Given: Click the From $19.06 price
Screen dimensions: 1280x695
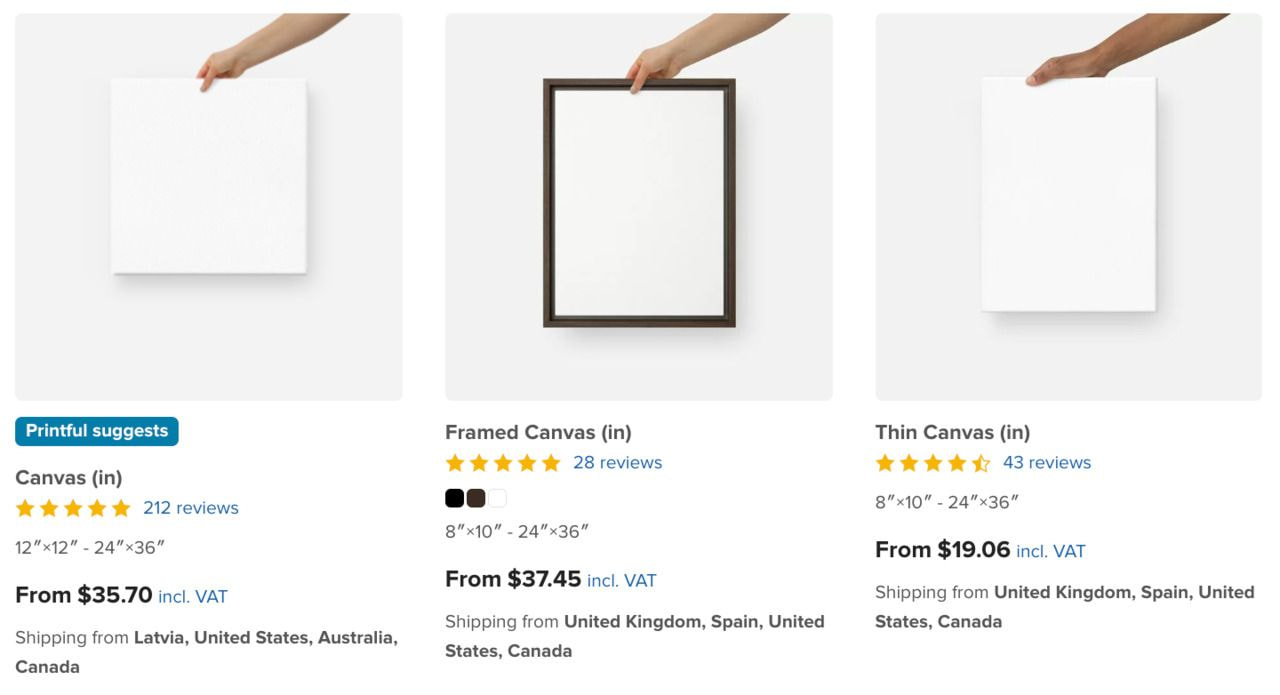Looking at the screenshot, I should (x=943, y=550).
